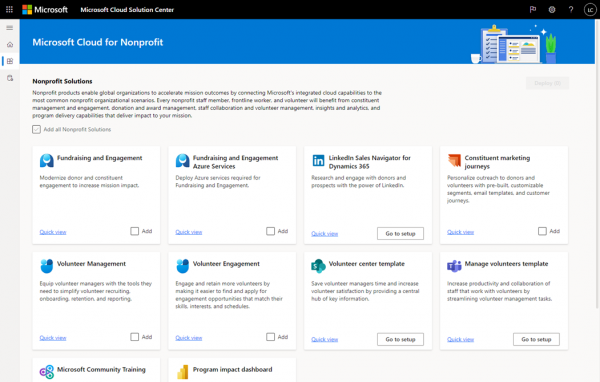Open Quick view for Constituent marketing journeys

pos(460,232)
